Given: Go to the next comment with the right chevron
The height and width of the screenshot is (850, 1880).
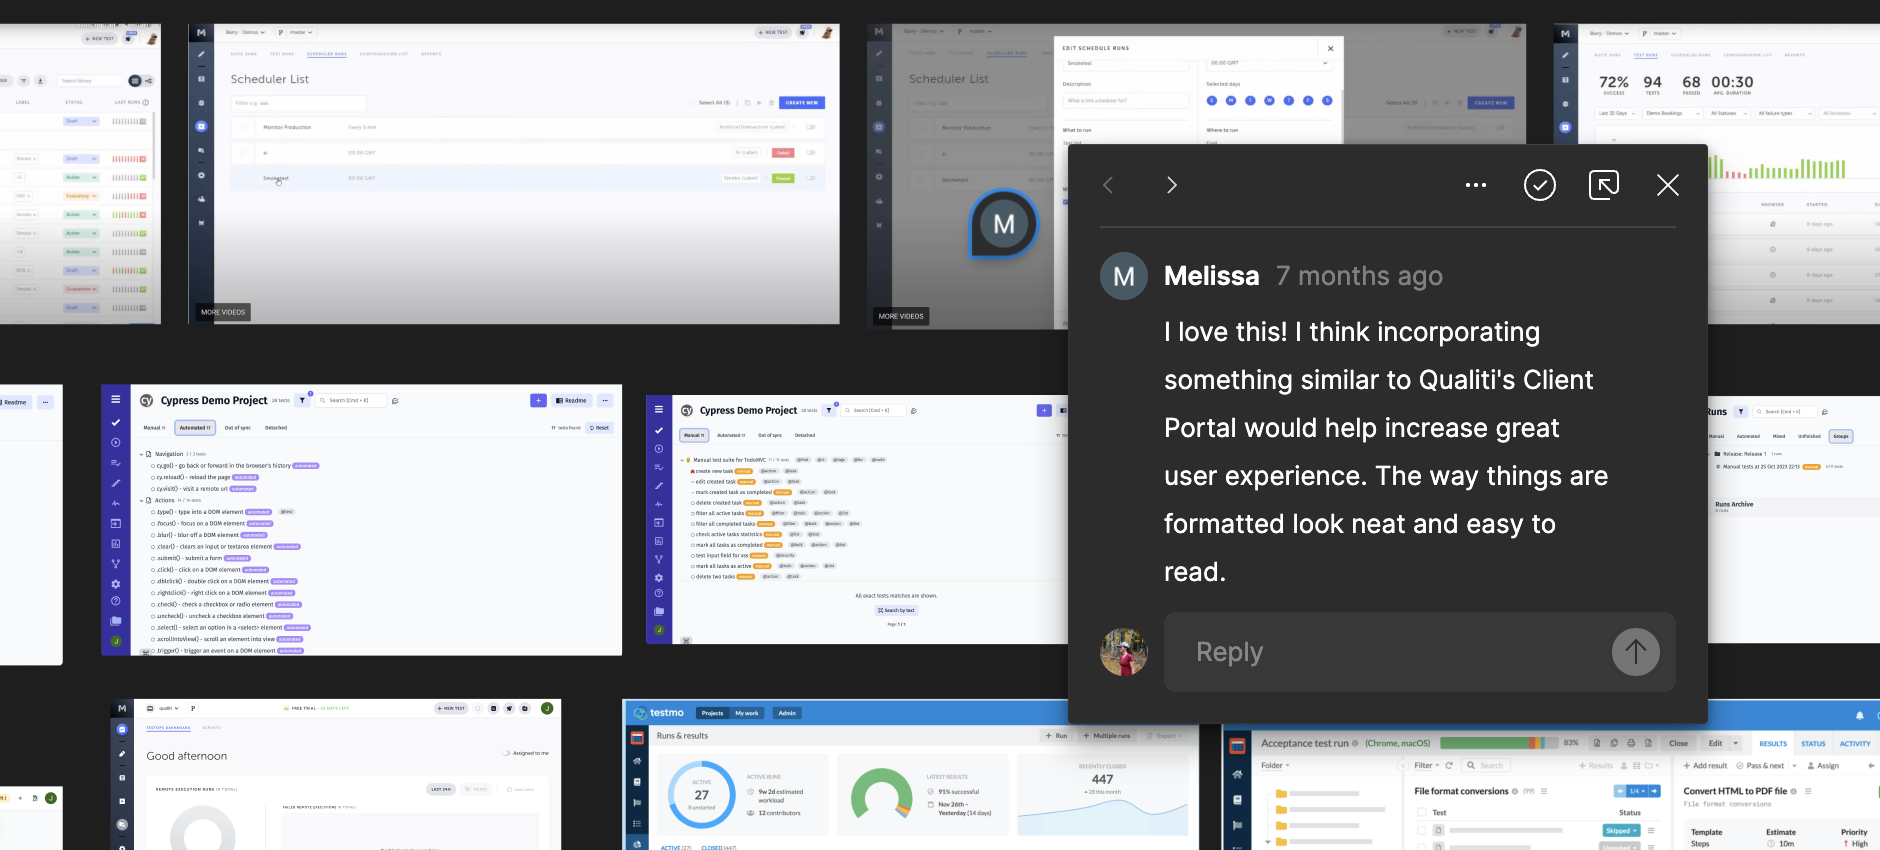Looking at the screenshot, I should coord(1172,185).
